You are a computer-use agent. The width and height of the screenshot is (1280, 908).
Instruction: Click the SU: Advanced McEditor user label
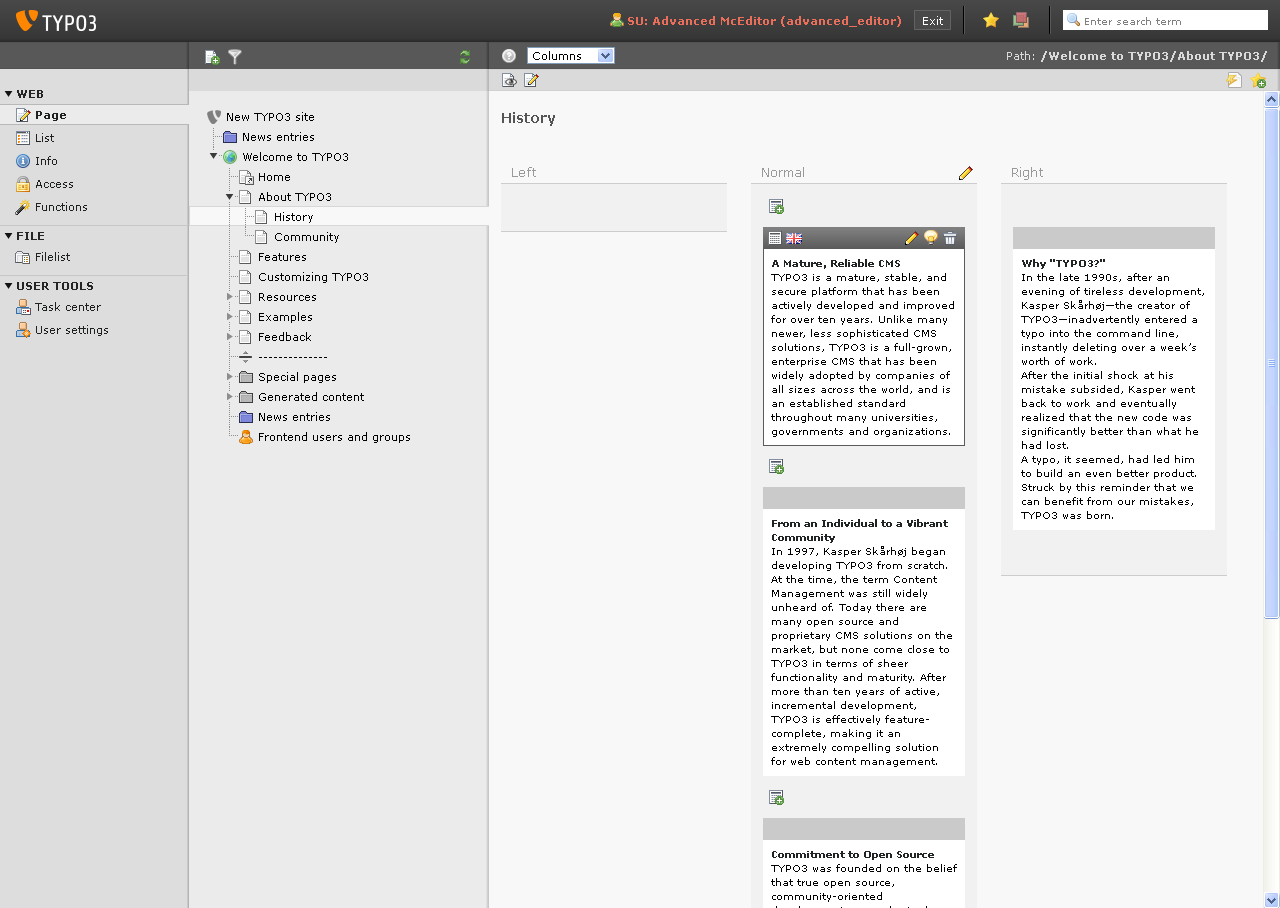(764, 21)
